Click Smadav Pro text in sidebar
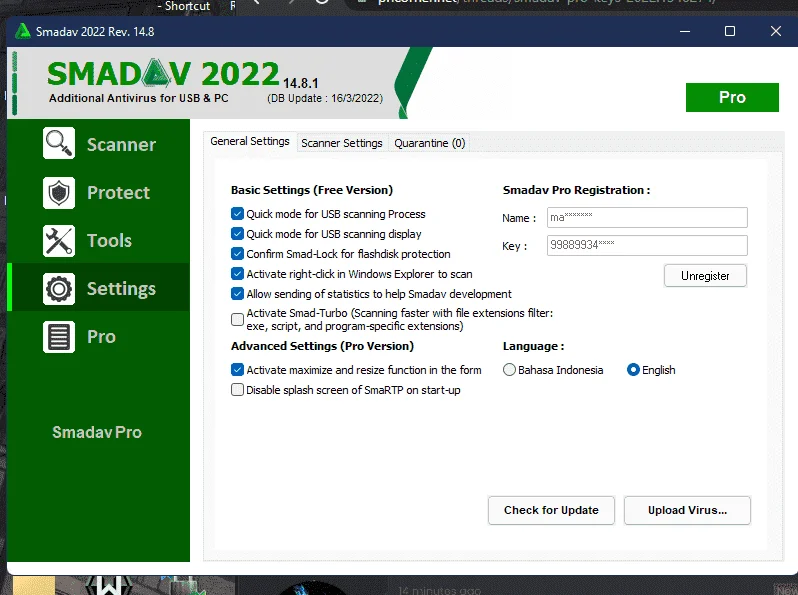The width and height of the screenshot is (798, 595). tap(97, 432)
